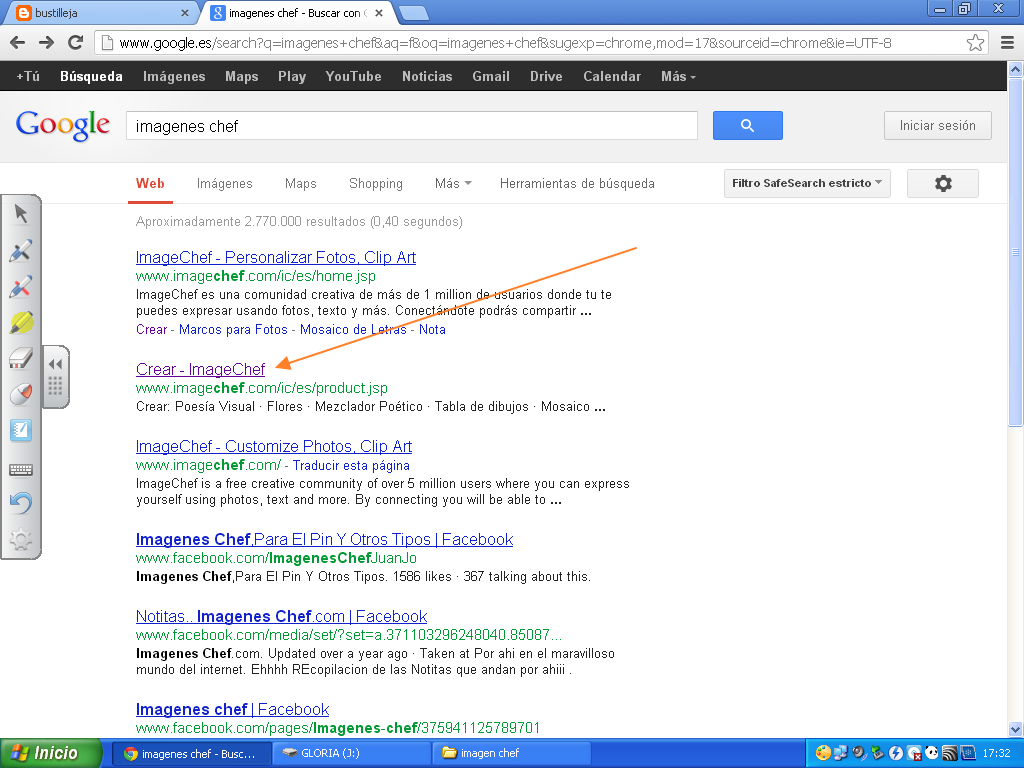
Task: Bookmark page with star icon in address bar
Action: (975, 43)
